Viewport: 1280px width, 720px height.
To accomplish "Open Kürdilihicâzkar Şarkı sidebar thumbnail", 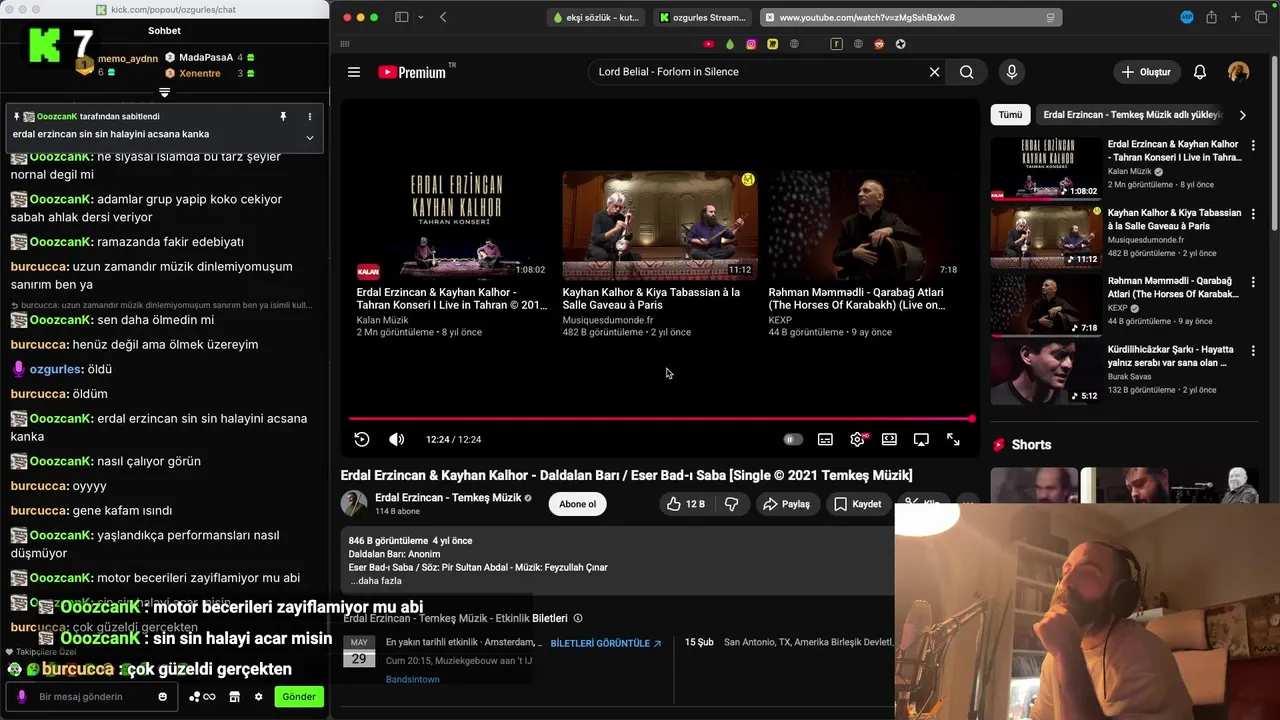I will [1046, 374].
